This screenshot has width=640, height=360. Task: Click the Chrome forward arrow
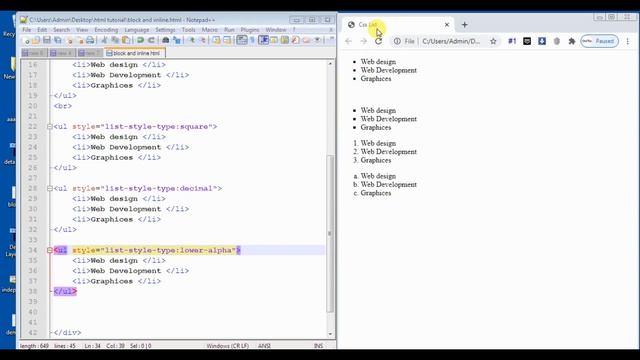click(363, 41)
